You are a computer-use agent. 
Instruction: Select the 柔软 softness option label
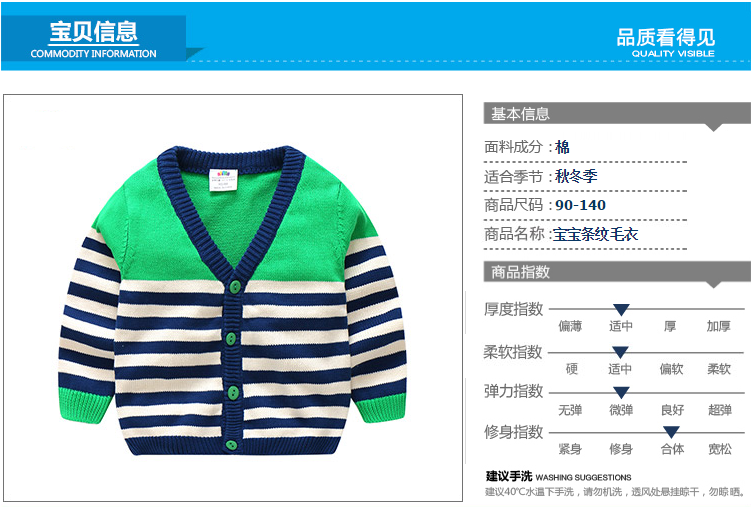pos(719,369)
